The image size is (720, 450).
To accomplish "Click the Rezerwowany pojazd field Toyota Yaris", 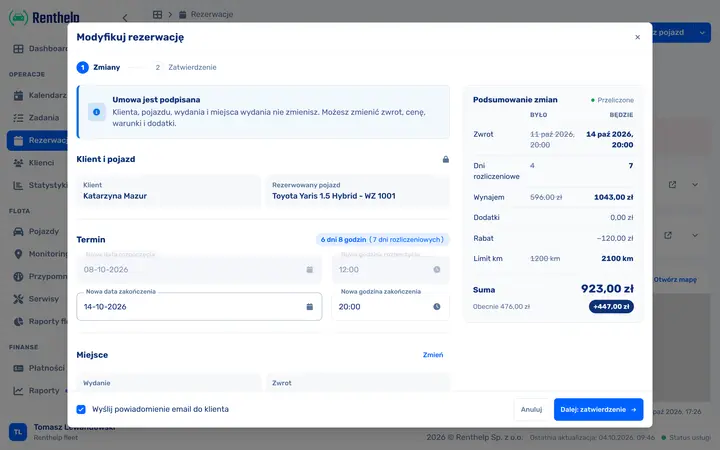I will [x=358, y=191].
